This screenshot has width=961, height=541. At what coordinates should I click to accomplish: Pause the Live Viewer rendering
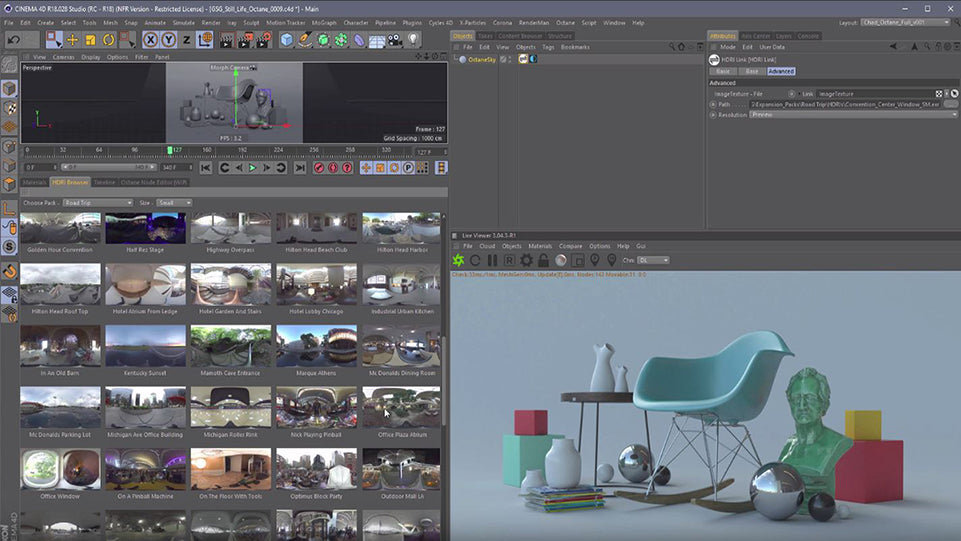pos(492,260)
